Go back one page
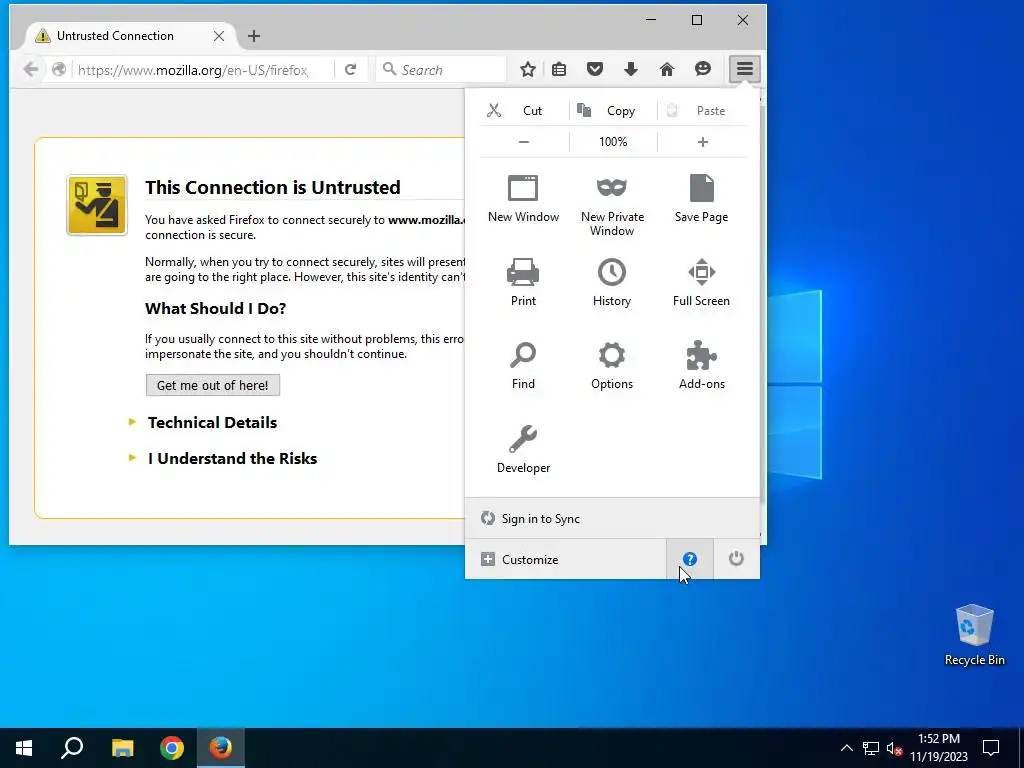The image size is (1024, 768). (31, 69)
